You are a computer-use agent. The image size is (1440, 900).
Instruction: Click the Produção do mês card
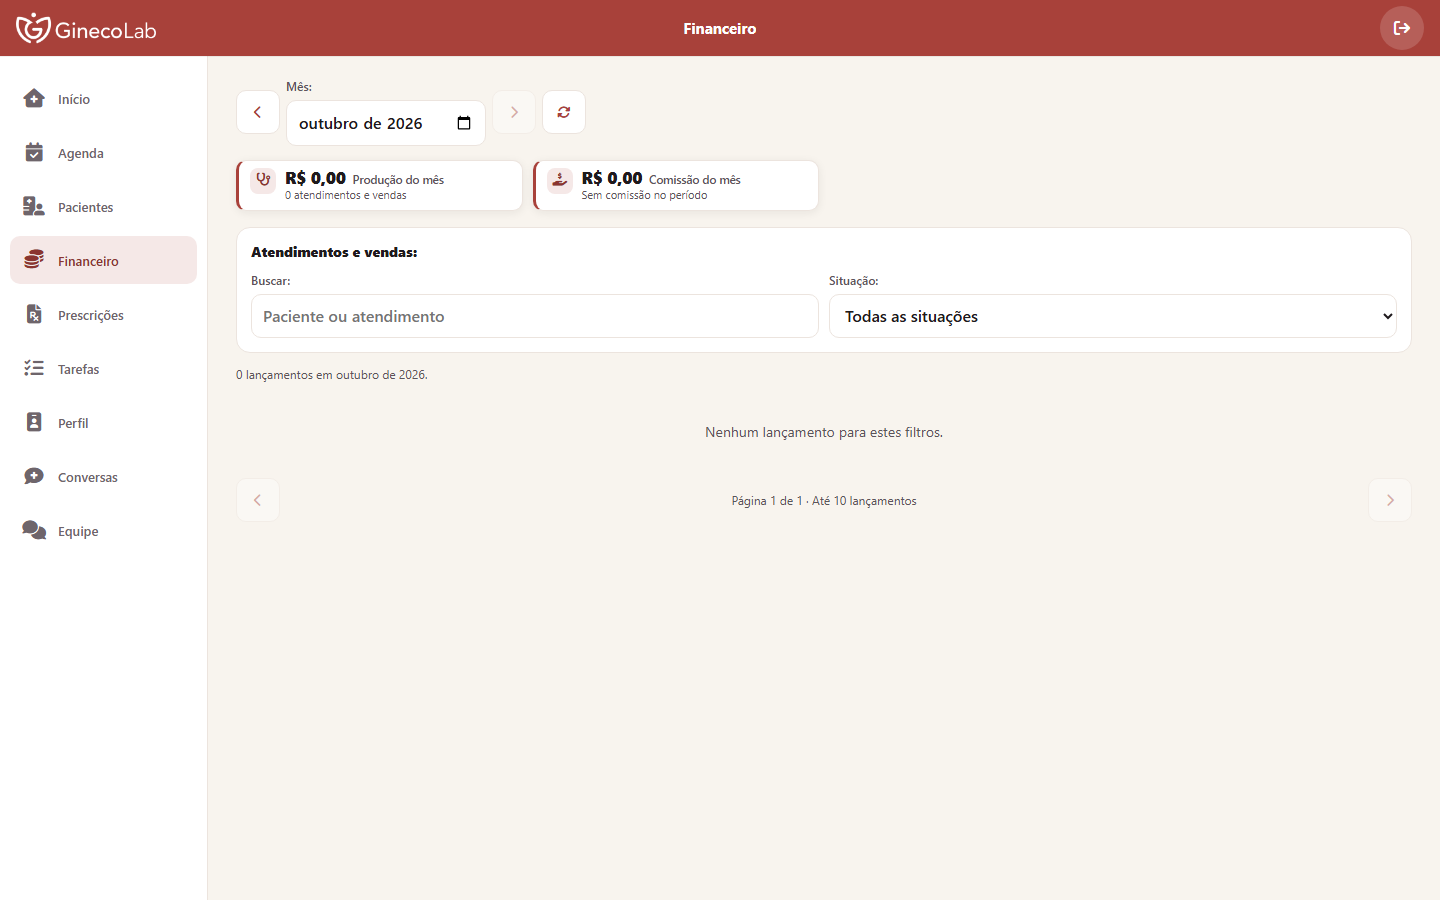point(379,185)
